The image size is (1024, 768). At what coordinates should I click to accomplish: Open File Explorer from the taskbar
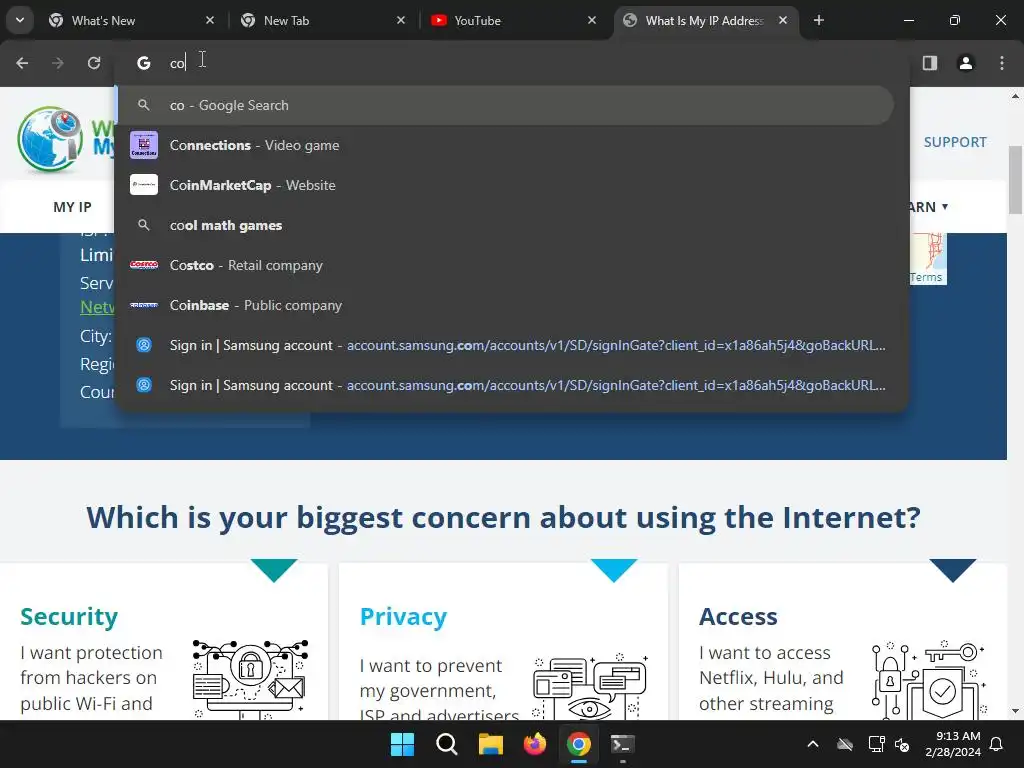pyautogui.click(x=490, y=744)
